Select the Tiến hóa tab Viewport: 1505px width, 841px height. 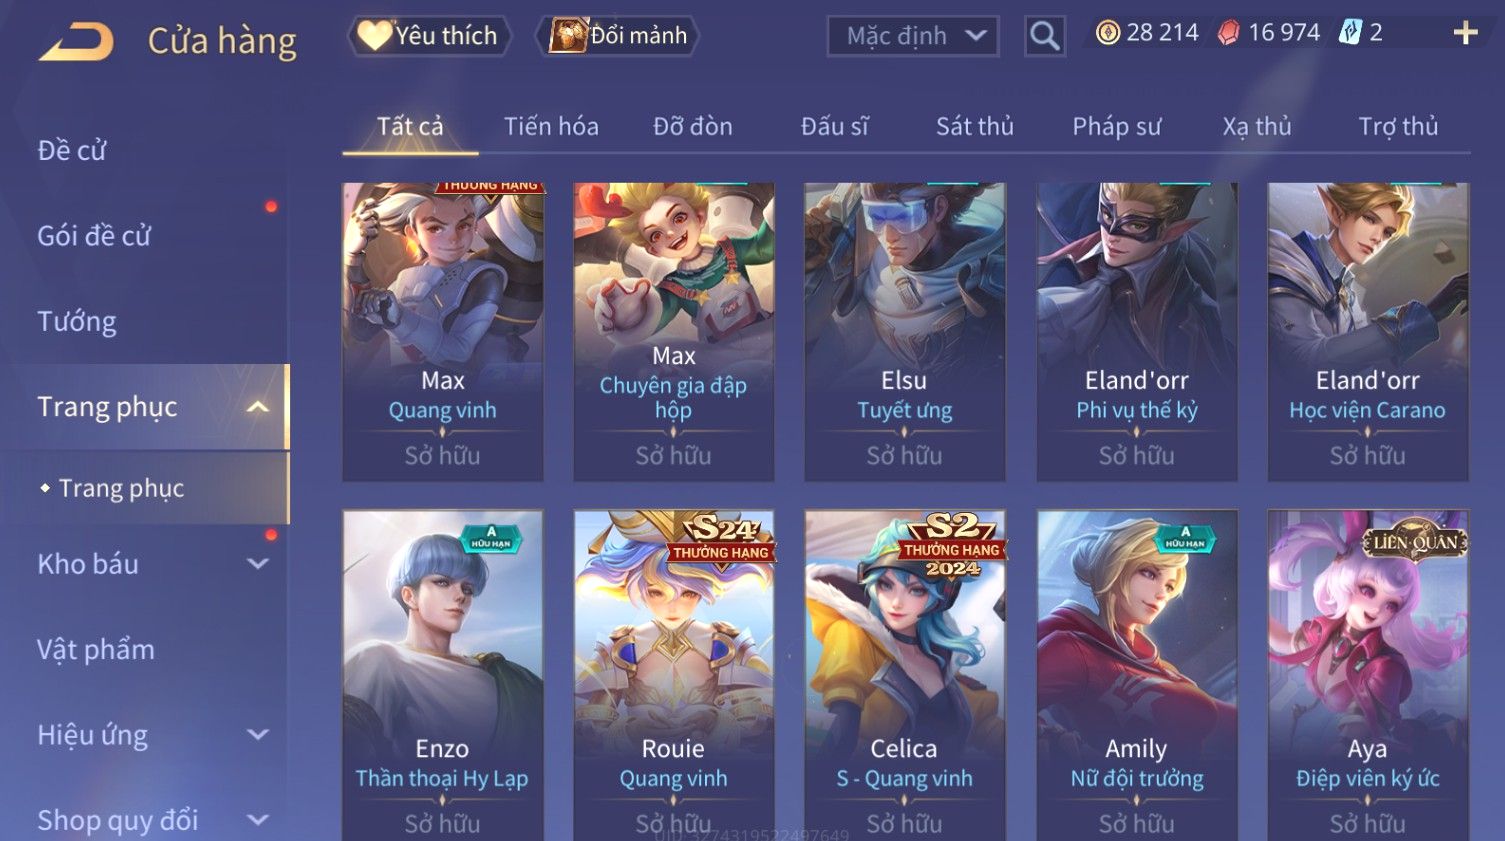551,126
